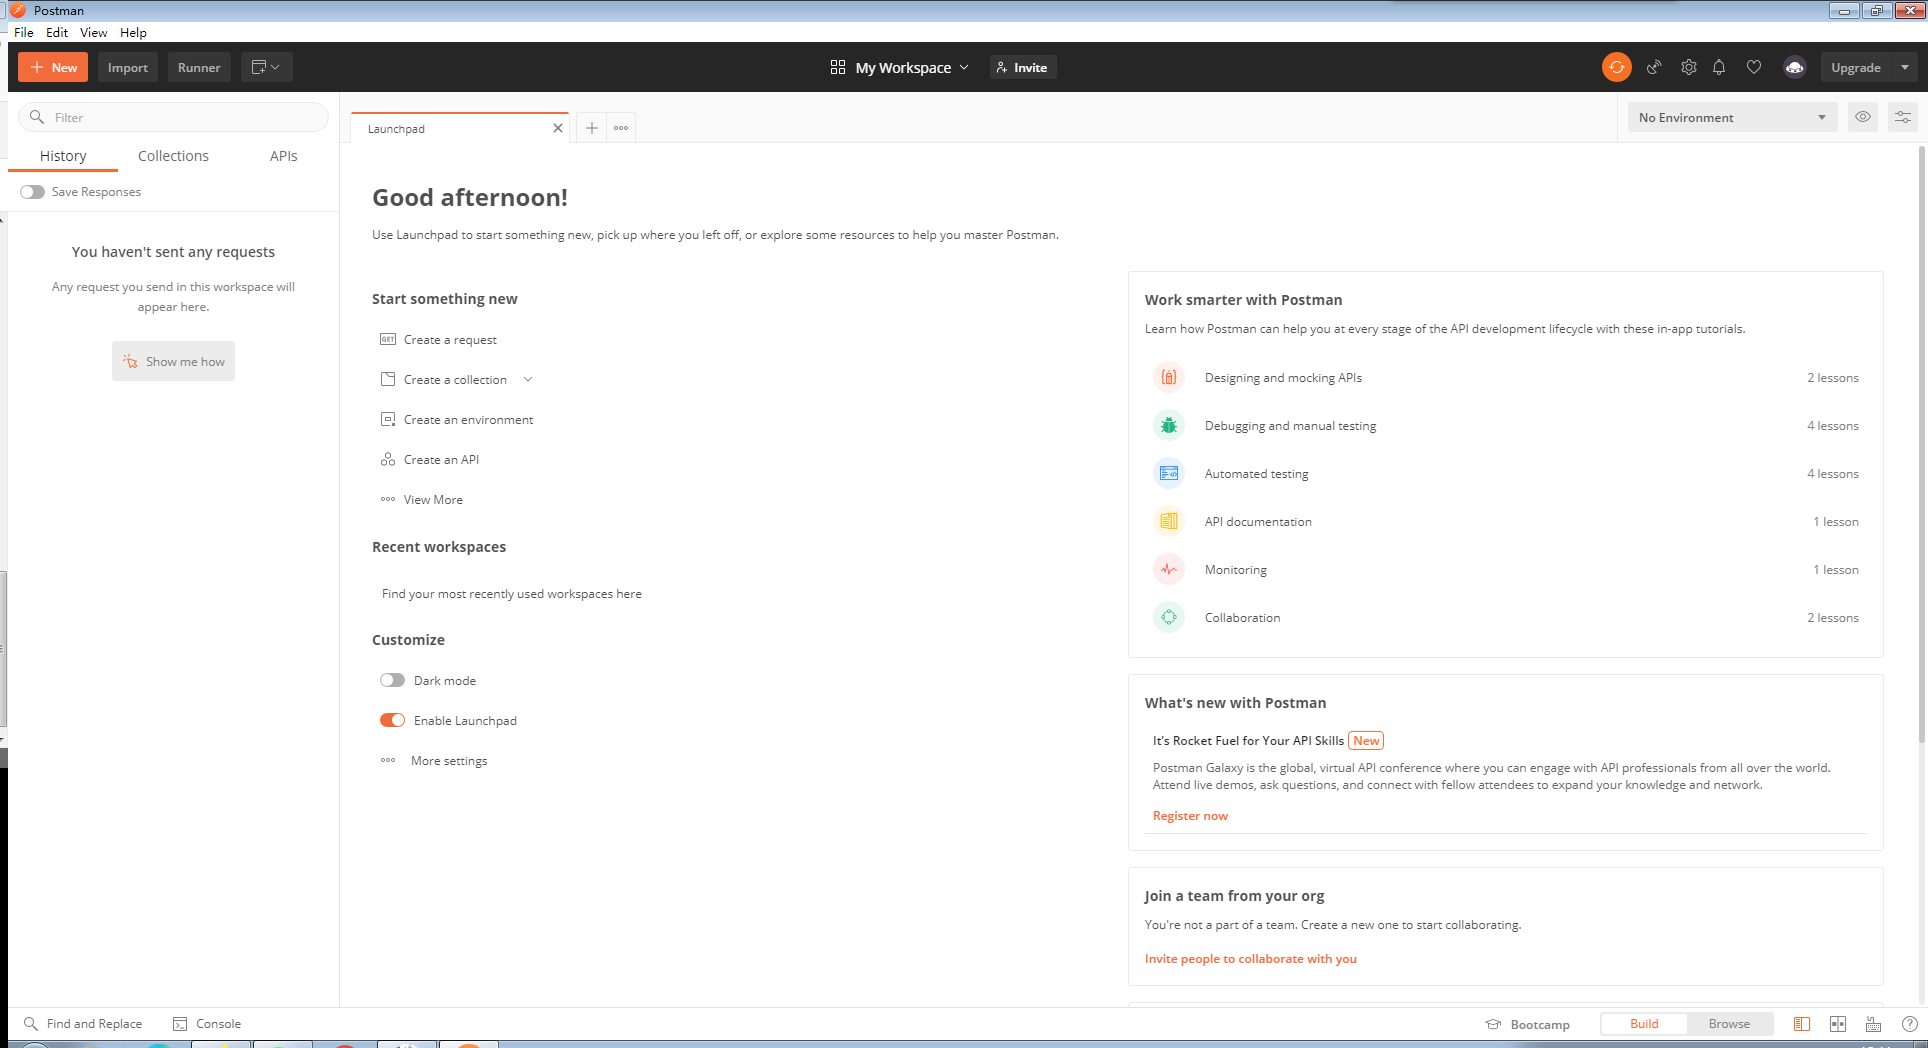This screenshot has width=1928, height=1048.
Task: Switch to Browse mode
Action: pyautogui.click(x=1729, y=1024)
